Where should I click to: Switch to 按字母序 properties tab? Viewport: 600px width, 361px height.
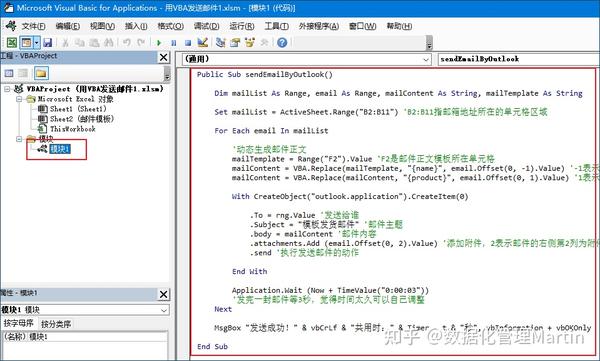point(18,323)
